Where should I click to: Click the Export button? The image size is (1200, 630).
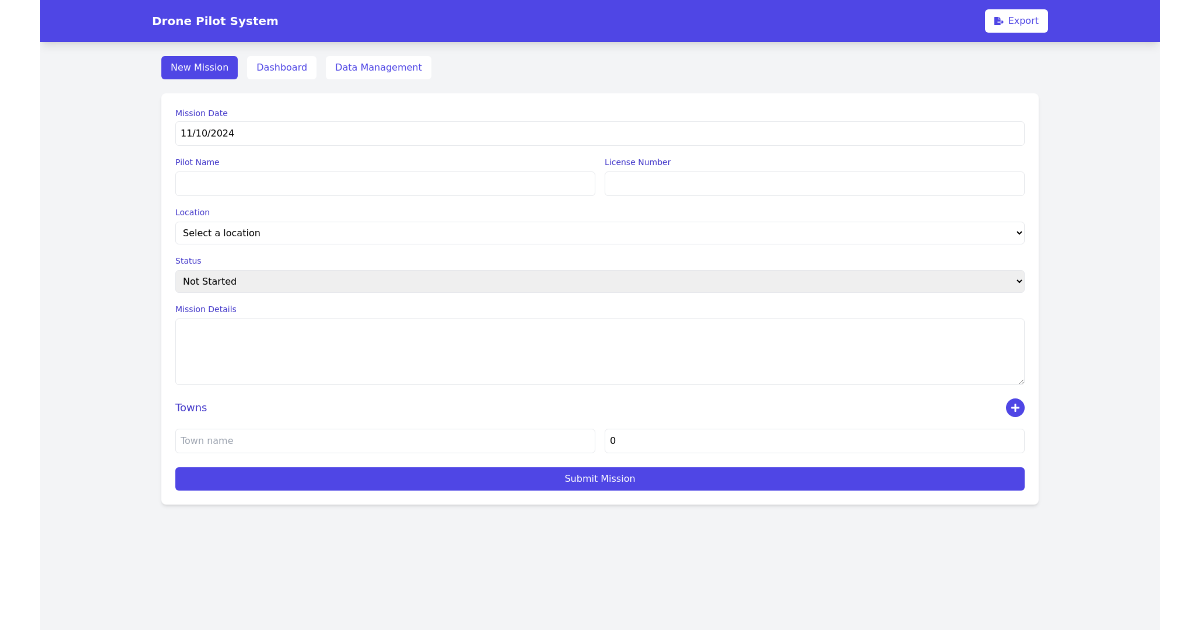(1016, 20)
